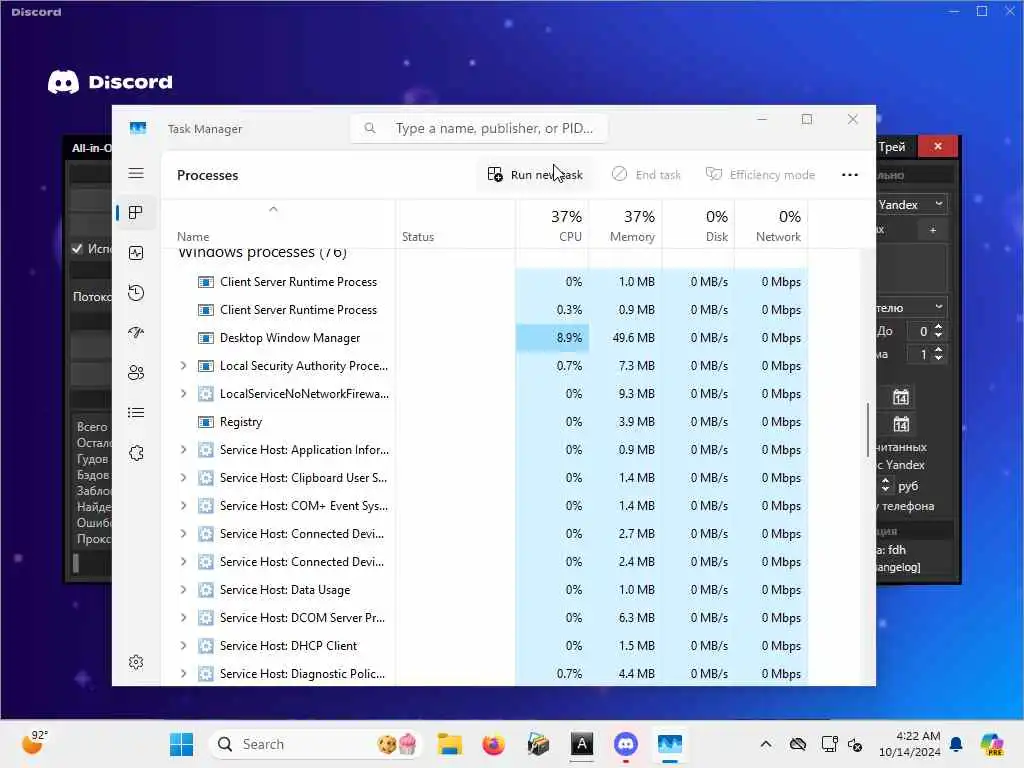Click Service Host: DHCP Client gear icon

coord(206,646)
